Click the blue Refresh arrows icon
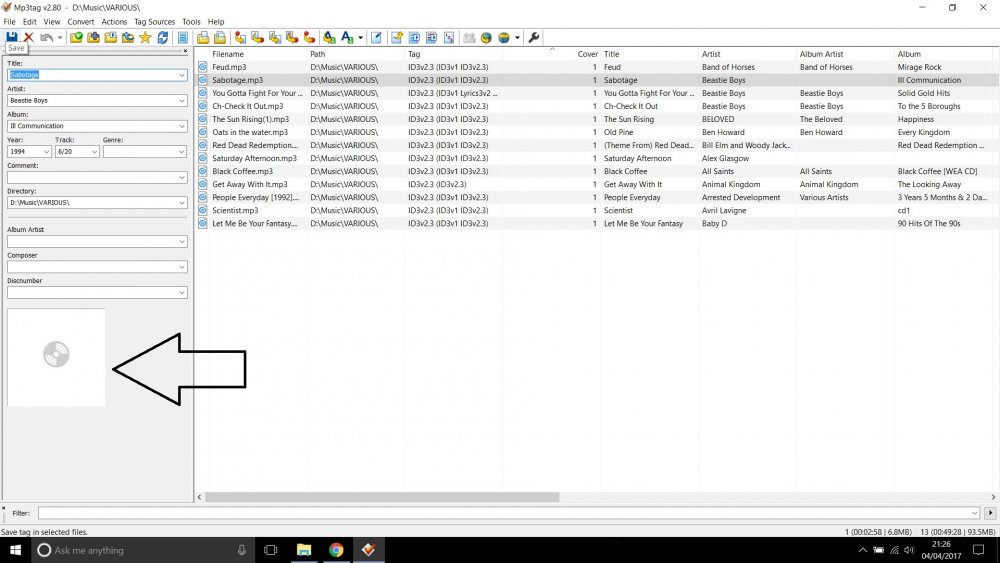Viewport: 1000px width, 563px height. coord(163,38)
